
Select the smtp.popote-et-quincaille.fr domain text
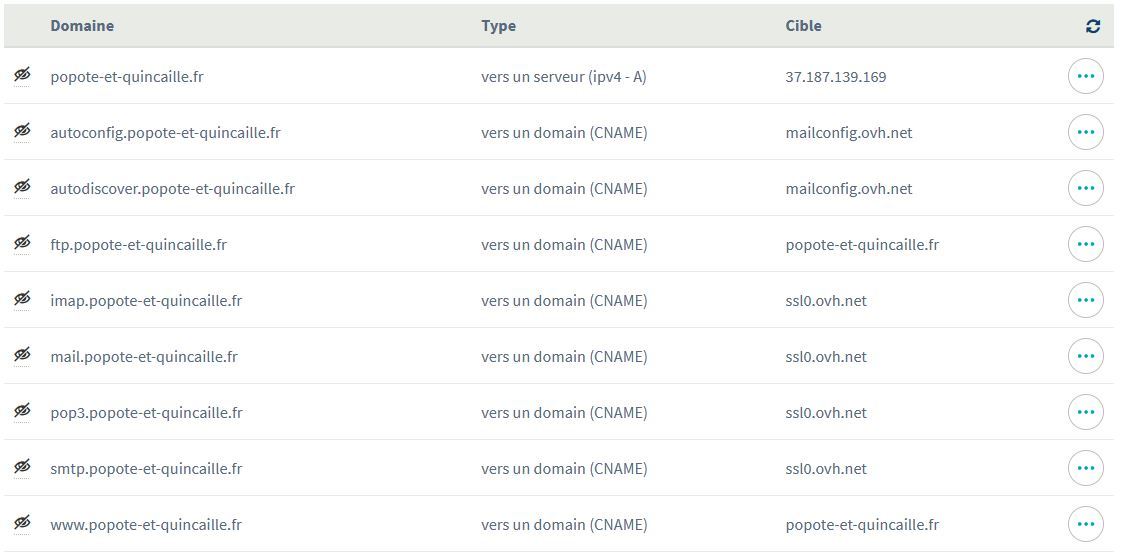146,469
